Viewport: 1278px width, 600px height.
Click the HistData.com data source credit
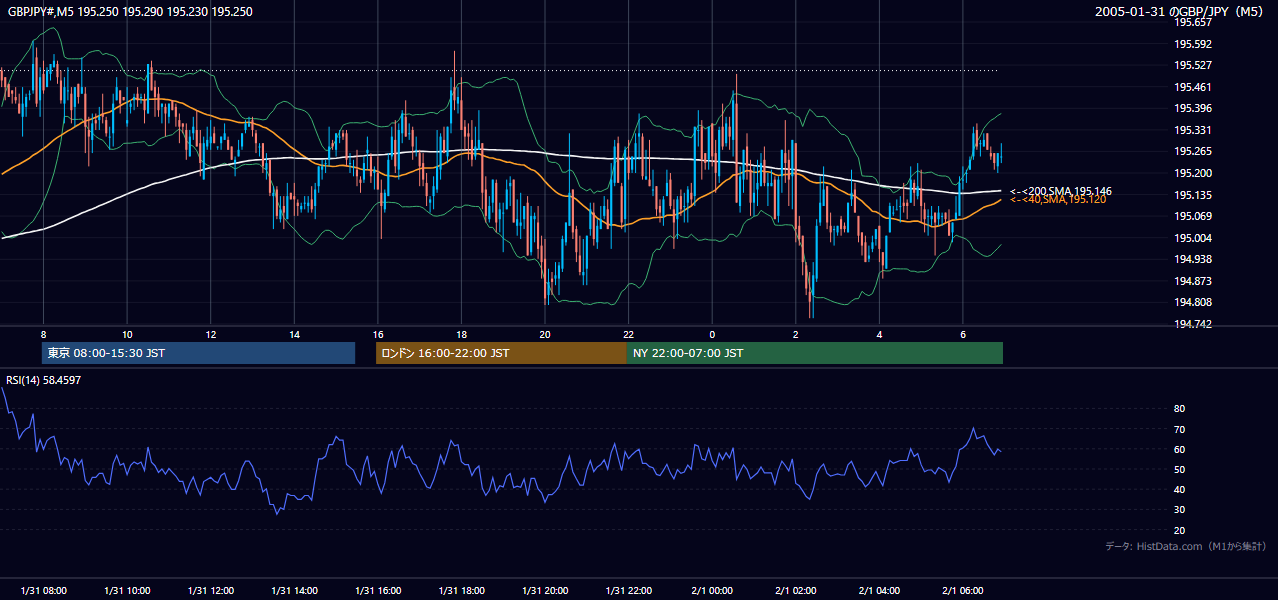(x=1186, y=546)
